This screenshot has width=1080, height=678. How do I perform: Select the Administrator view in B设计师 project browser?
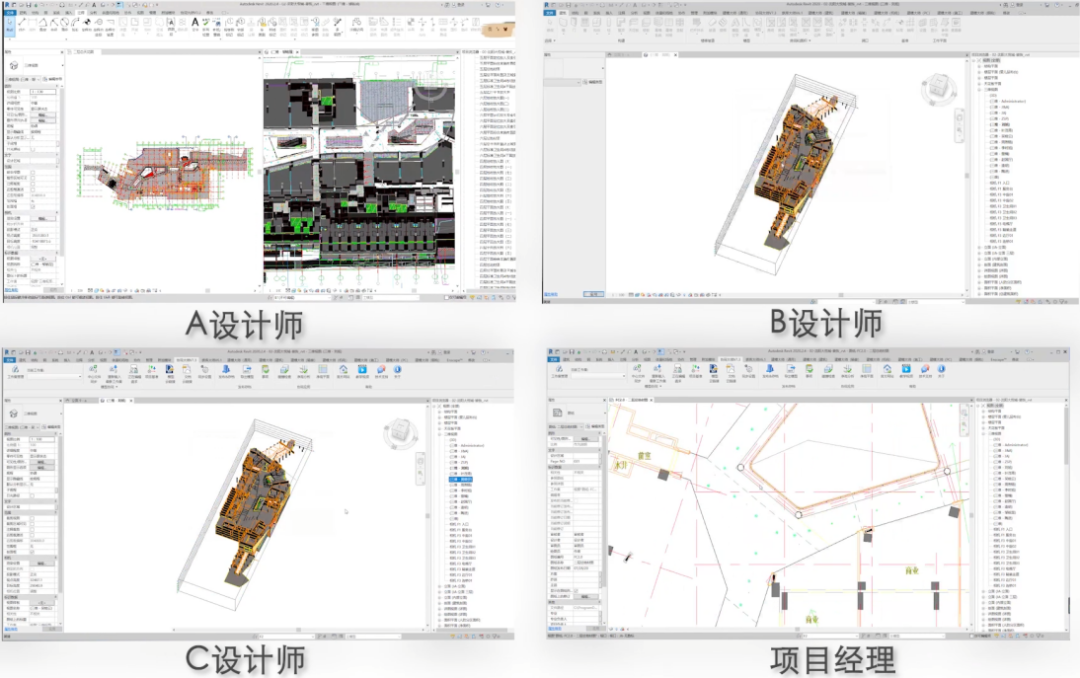pyautogui.click(x=1009, y=101)
